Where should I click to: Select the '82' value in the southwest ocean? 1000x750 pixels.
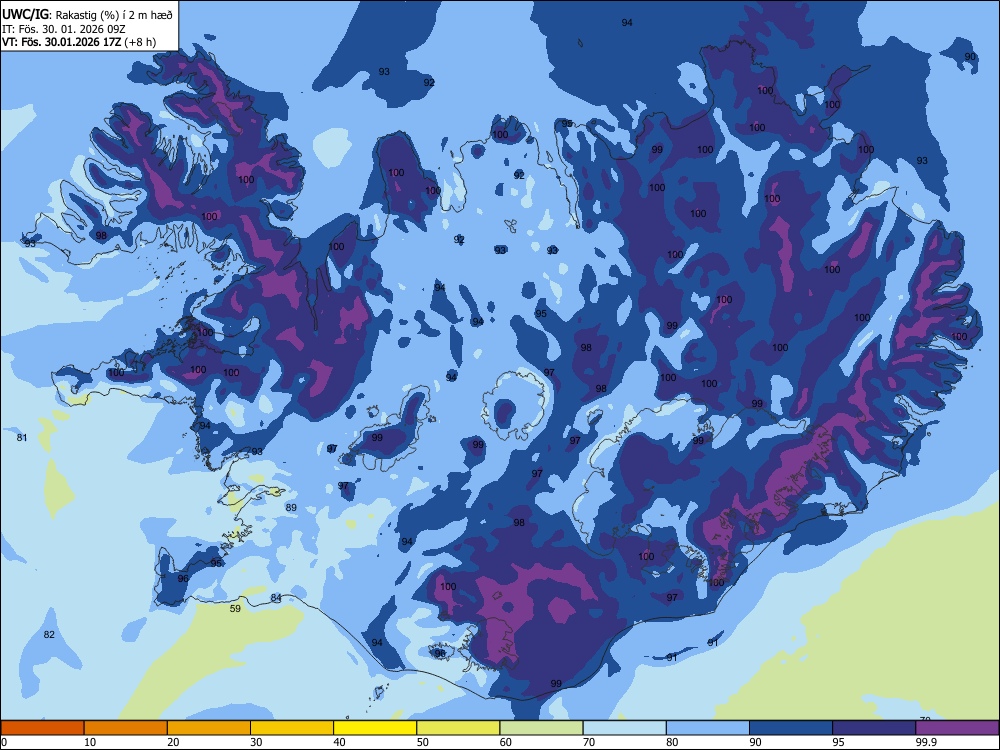coord(49,635)
